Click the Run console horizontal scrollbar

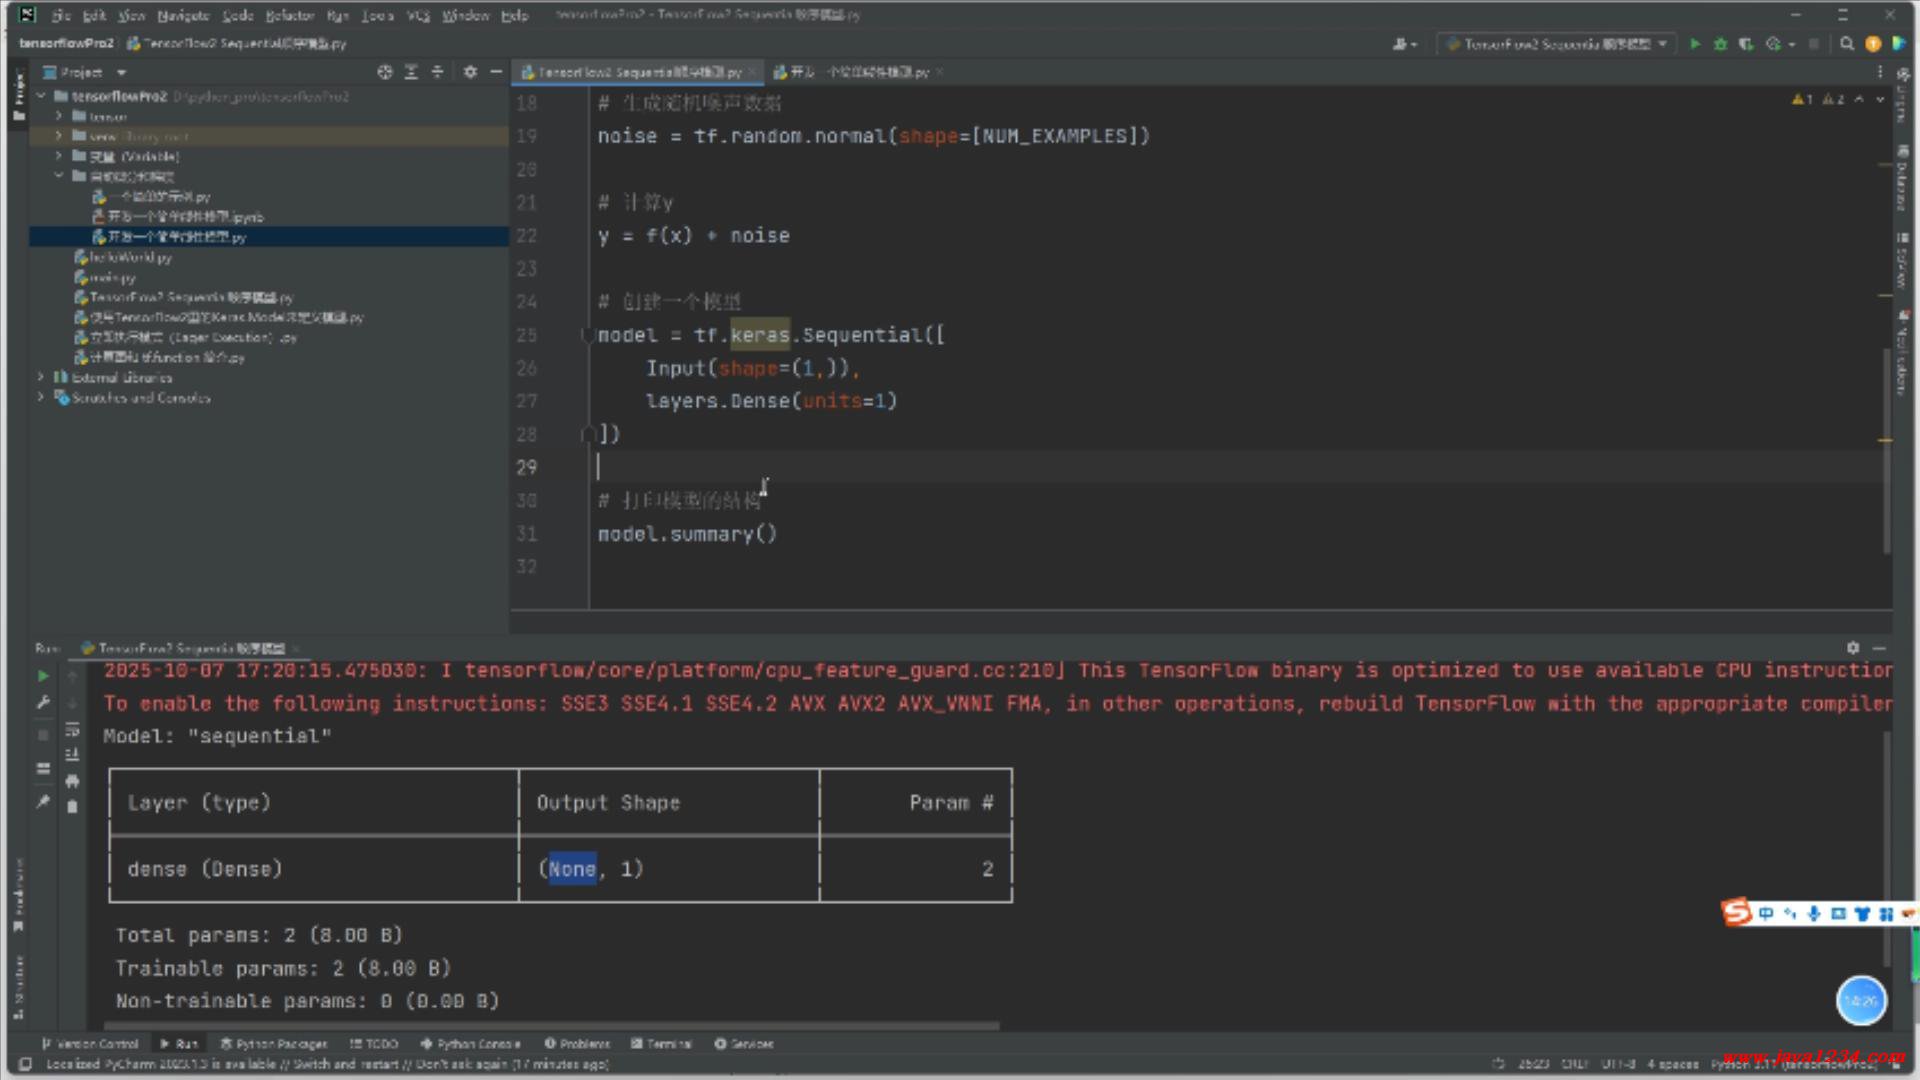pos(550,1025)
